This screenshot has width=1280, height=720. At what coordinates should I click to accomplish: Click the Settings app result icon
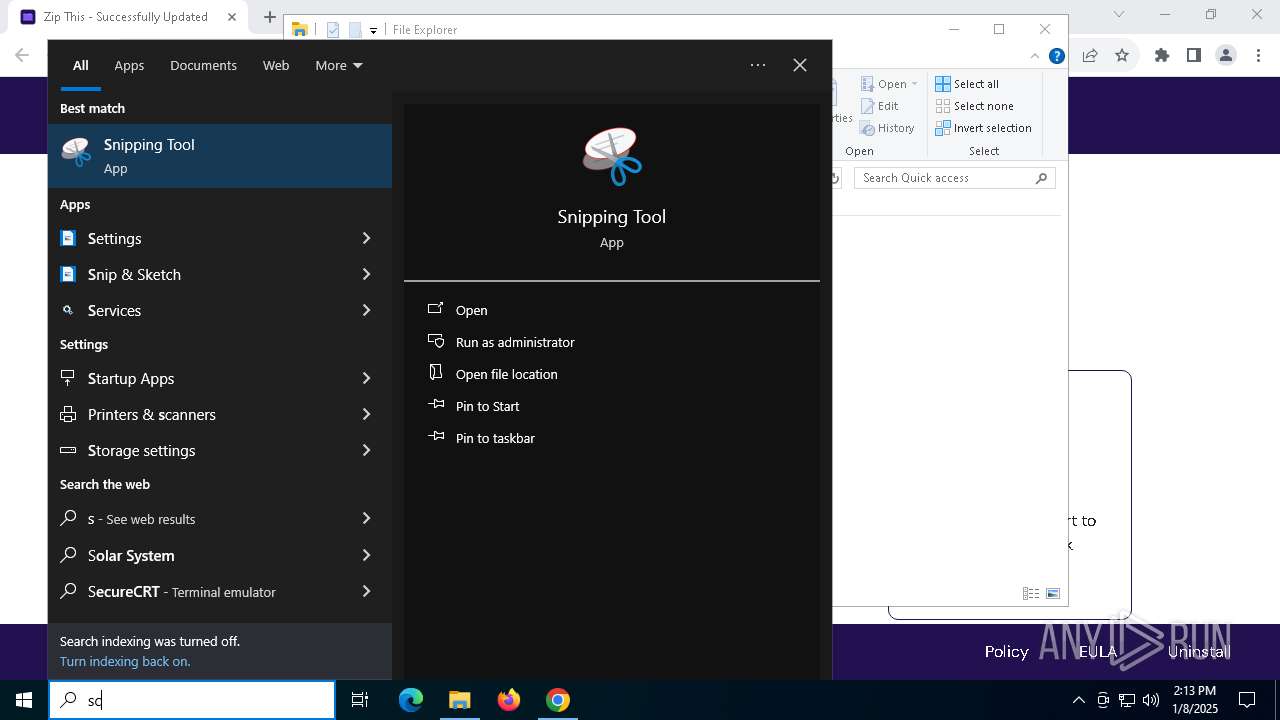68,238
